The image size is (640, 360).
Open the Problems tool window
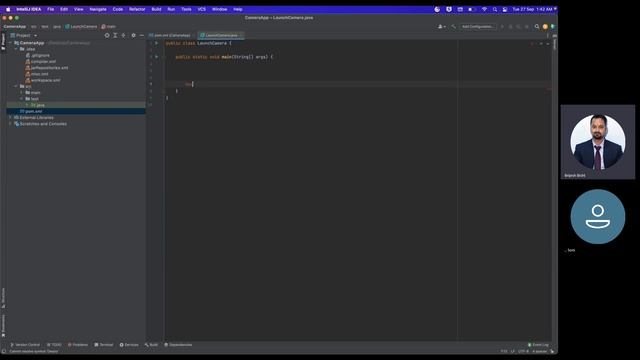click(x=78, y=345)
